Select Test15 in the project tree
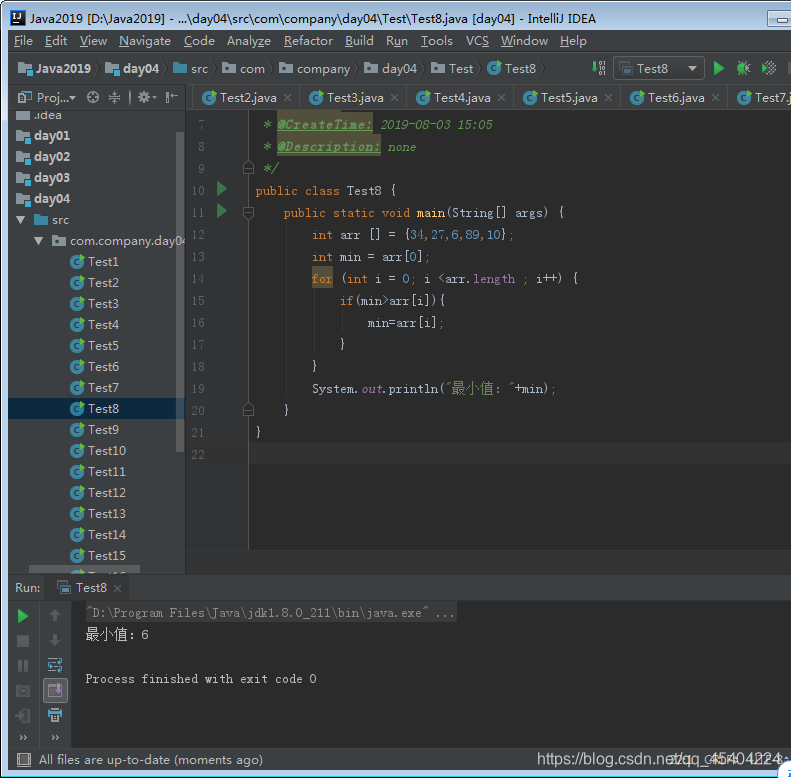This screenshot has width=791, height=778. 98,556
